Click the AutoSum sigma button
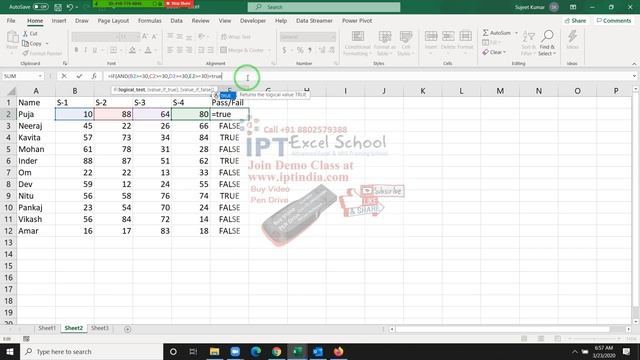Screen dimensions: 640x360 pos(496,33)
